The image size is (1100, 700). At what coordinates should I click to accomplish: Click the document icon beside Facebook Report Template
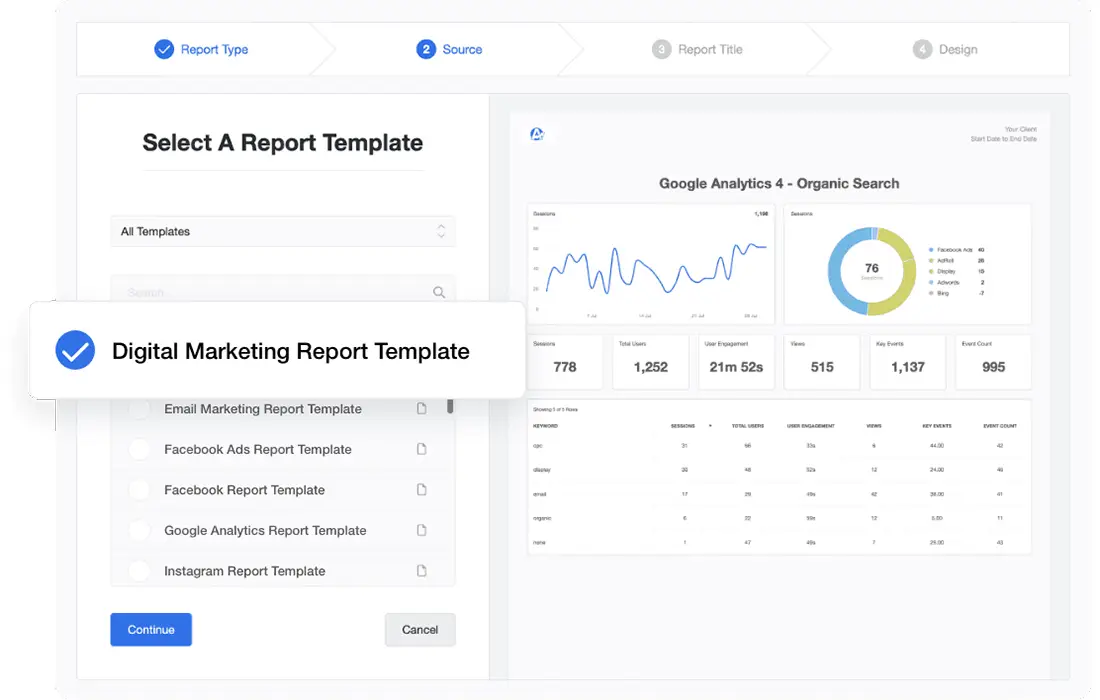tap(421, 489)
